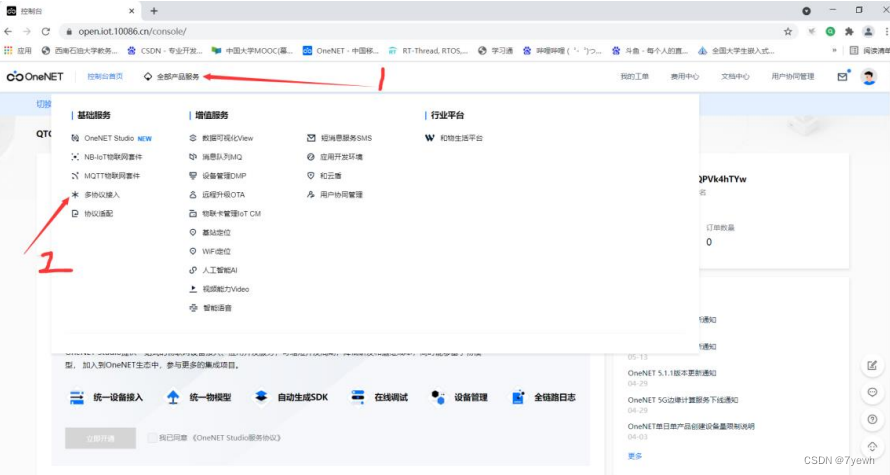Open the OneNET 5.1.1版本更新通知 notice

pos(672,373)
